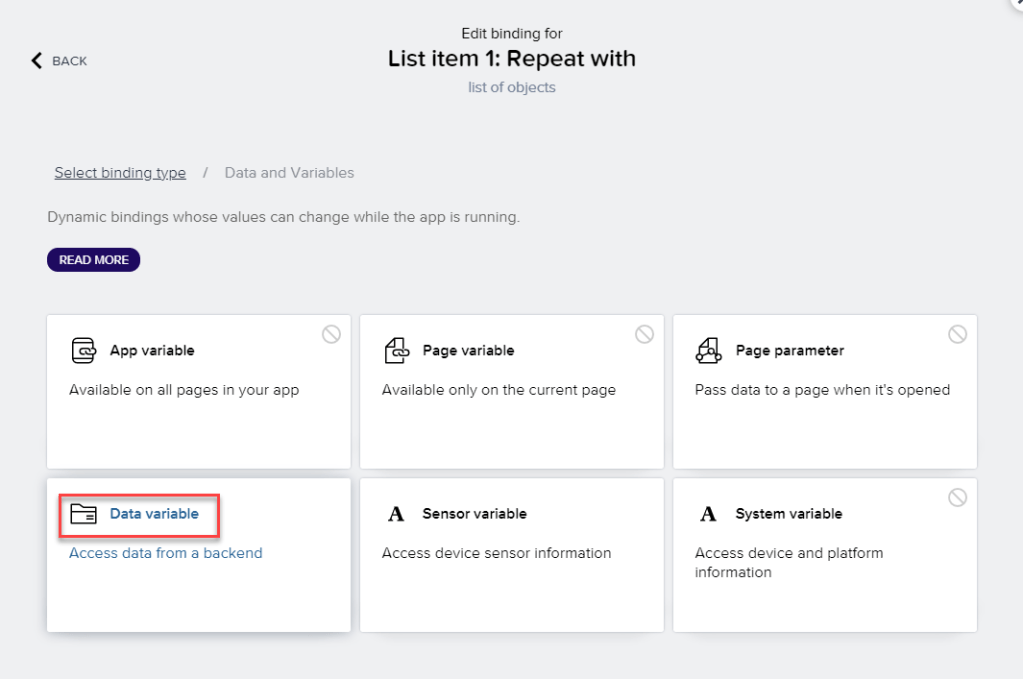The width and height of the screenshot is (1023, 679).
Task: Select the Data and Variables breadcrumb
Action: [x=289, y=173]
